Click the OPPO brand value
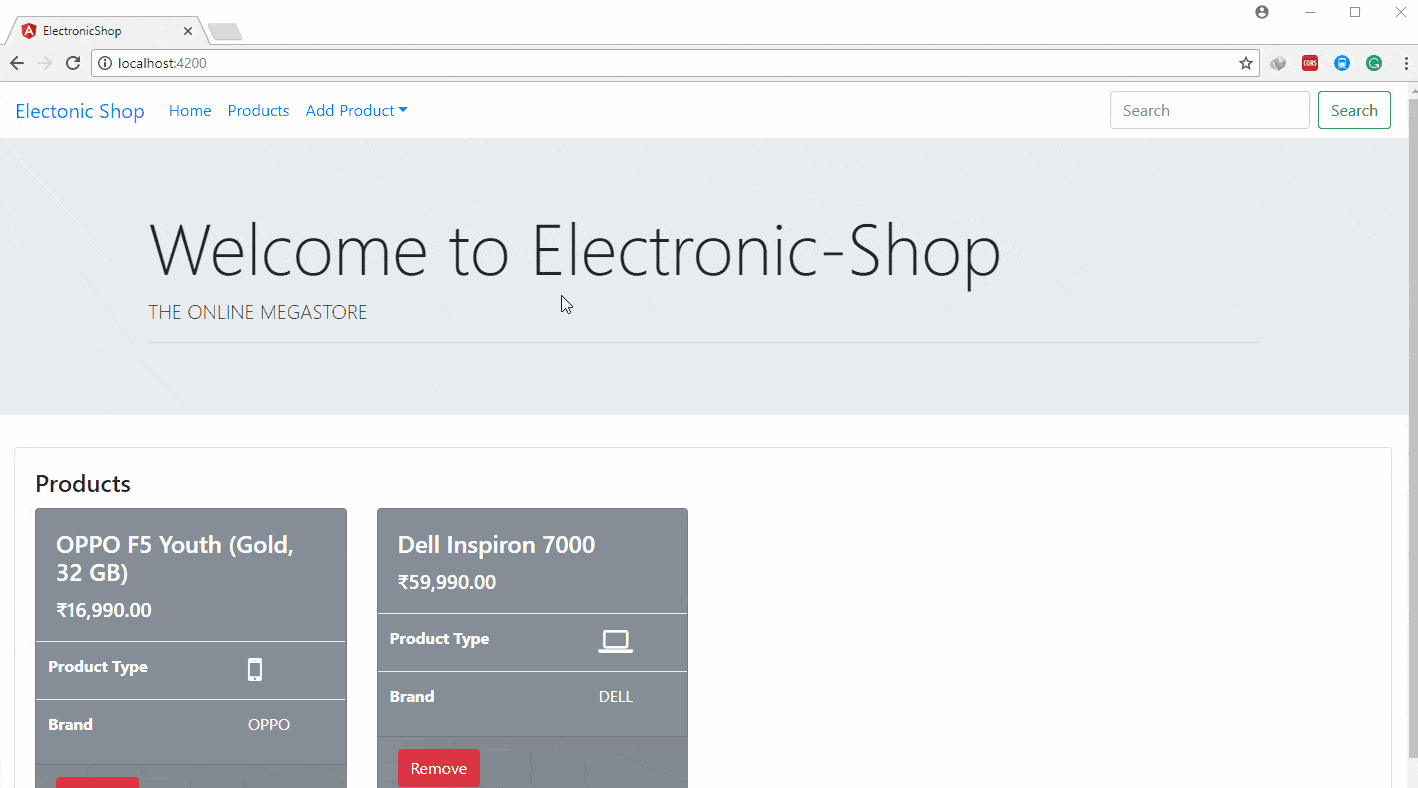The height and width of the screenshot is (788, 1418). (269, 725)
